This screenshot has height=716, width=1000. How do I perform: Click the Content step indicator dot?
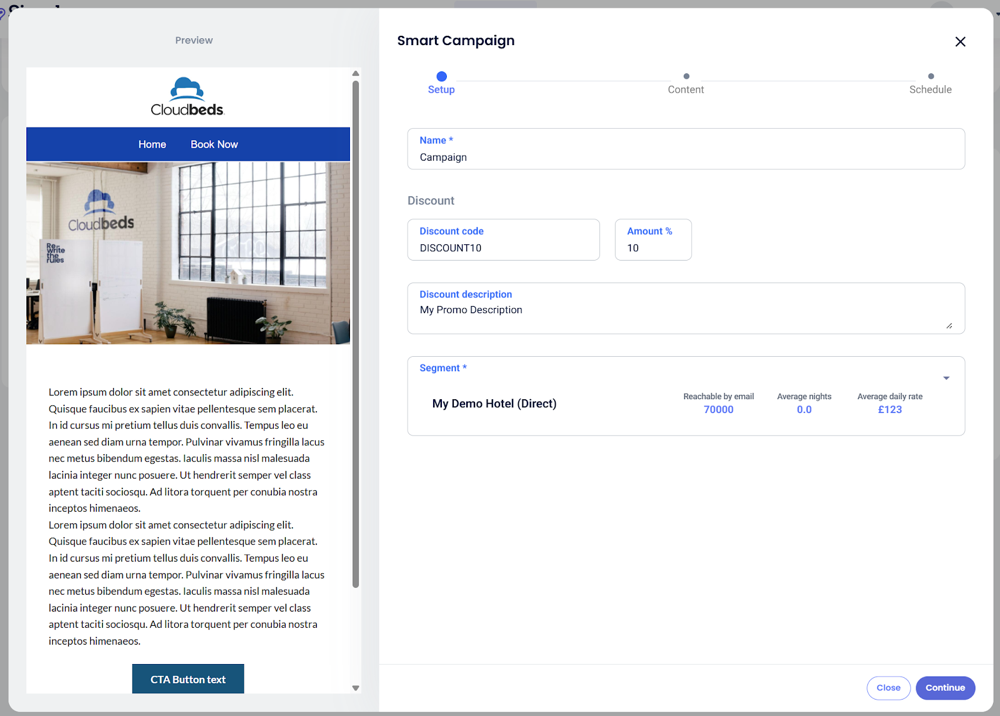pos(686,76)
